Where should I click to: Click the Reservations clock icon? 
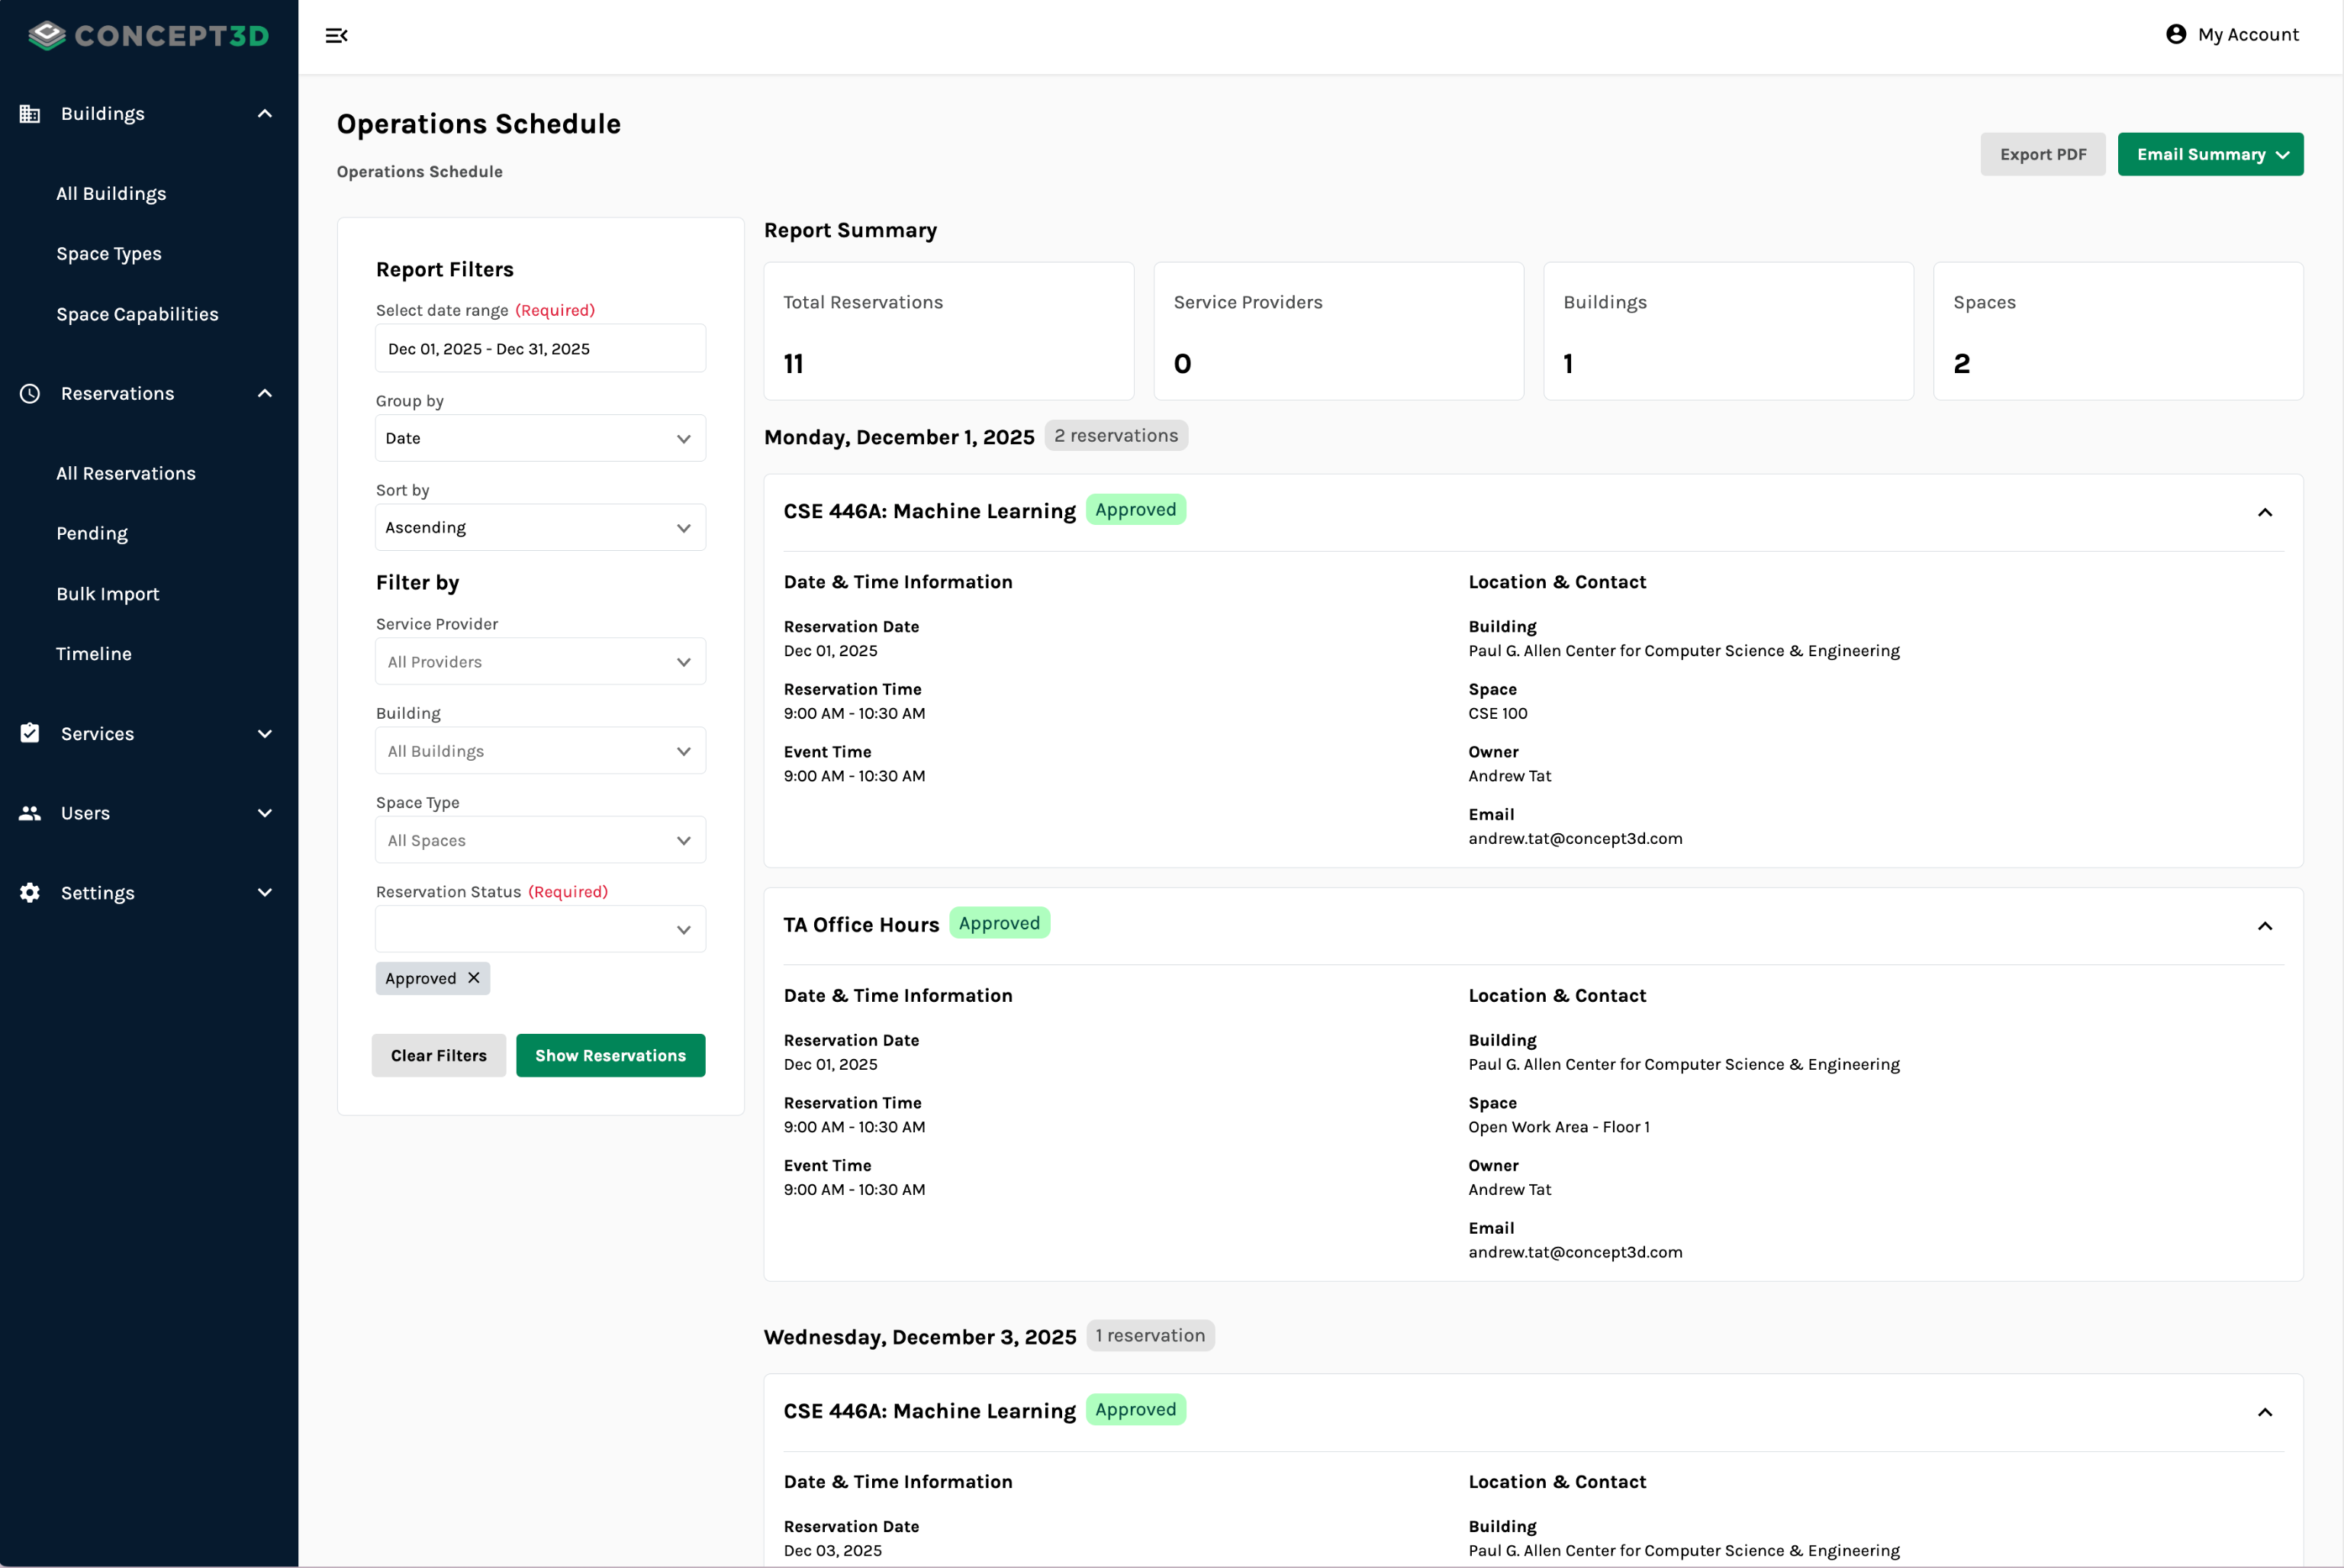30,394
